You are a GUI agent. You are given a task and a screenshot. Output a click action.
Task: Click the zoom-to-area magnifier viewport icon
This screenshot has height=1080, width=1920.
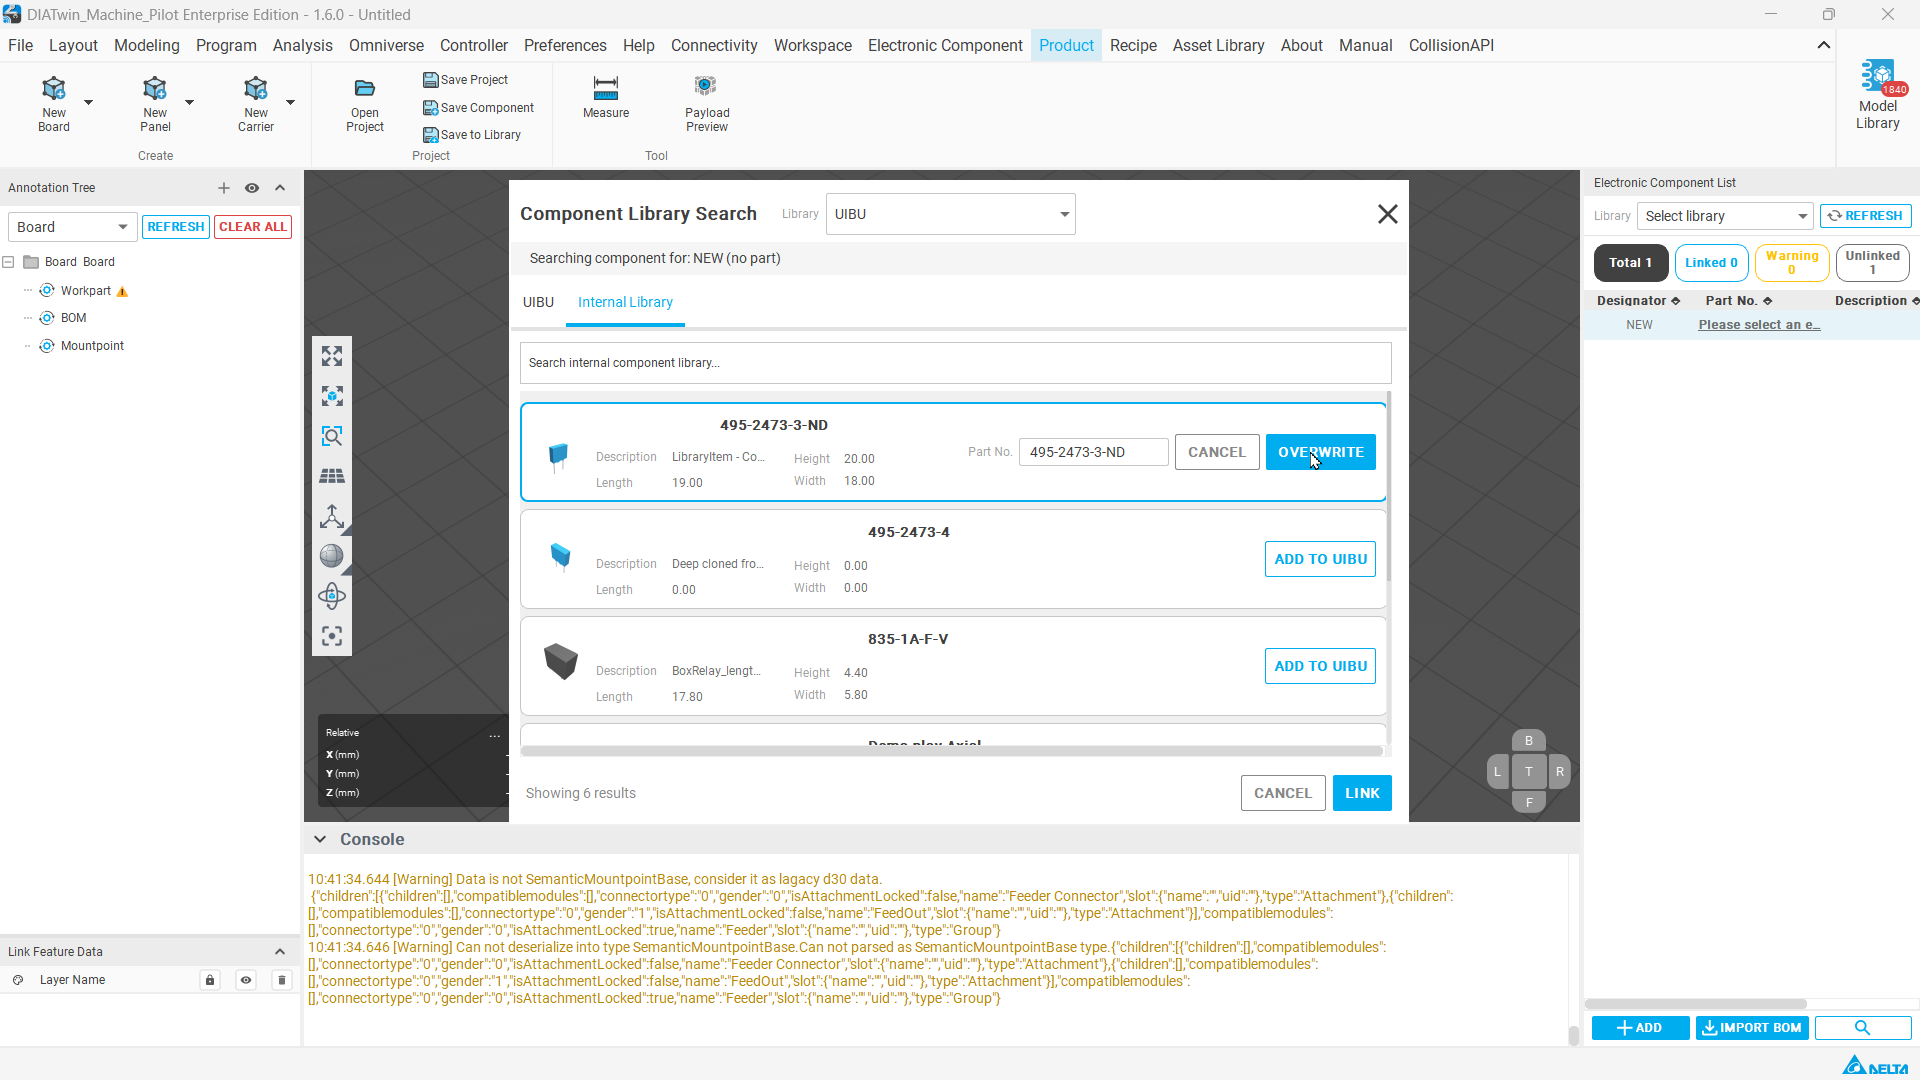click(332, 436)
